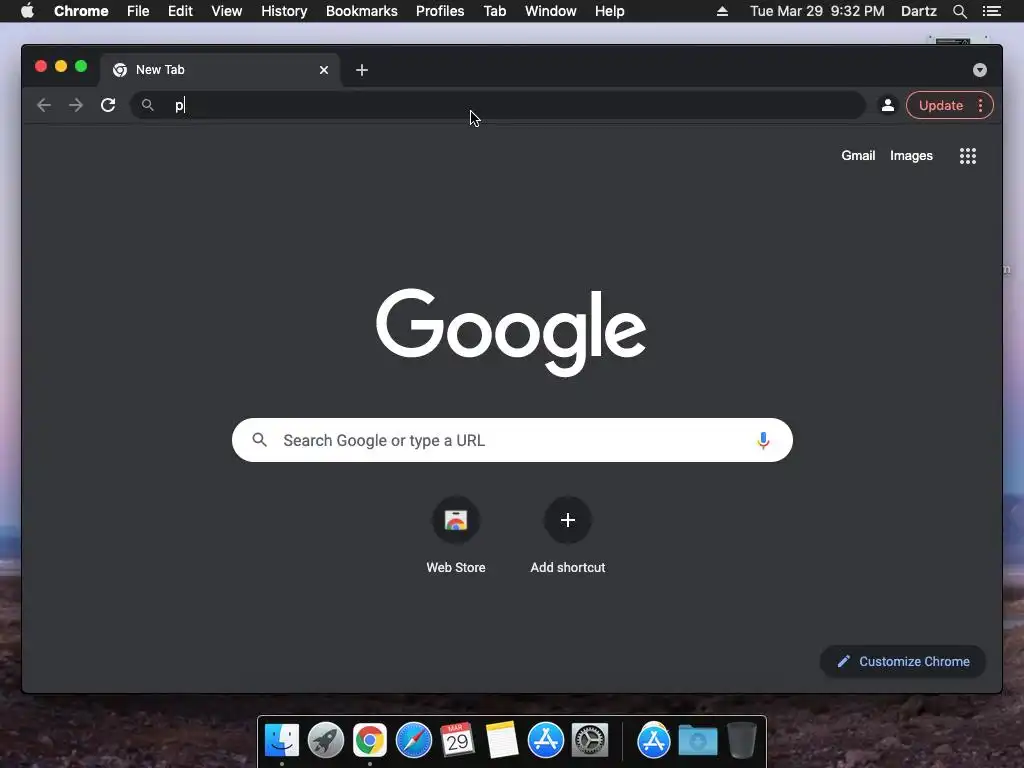The width and height of the screenshot is (1024, 768).
Task: Click the second App Store icon right of the Dock divider
Action: (x=654, y=741)
